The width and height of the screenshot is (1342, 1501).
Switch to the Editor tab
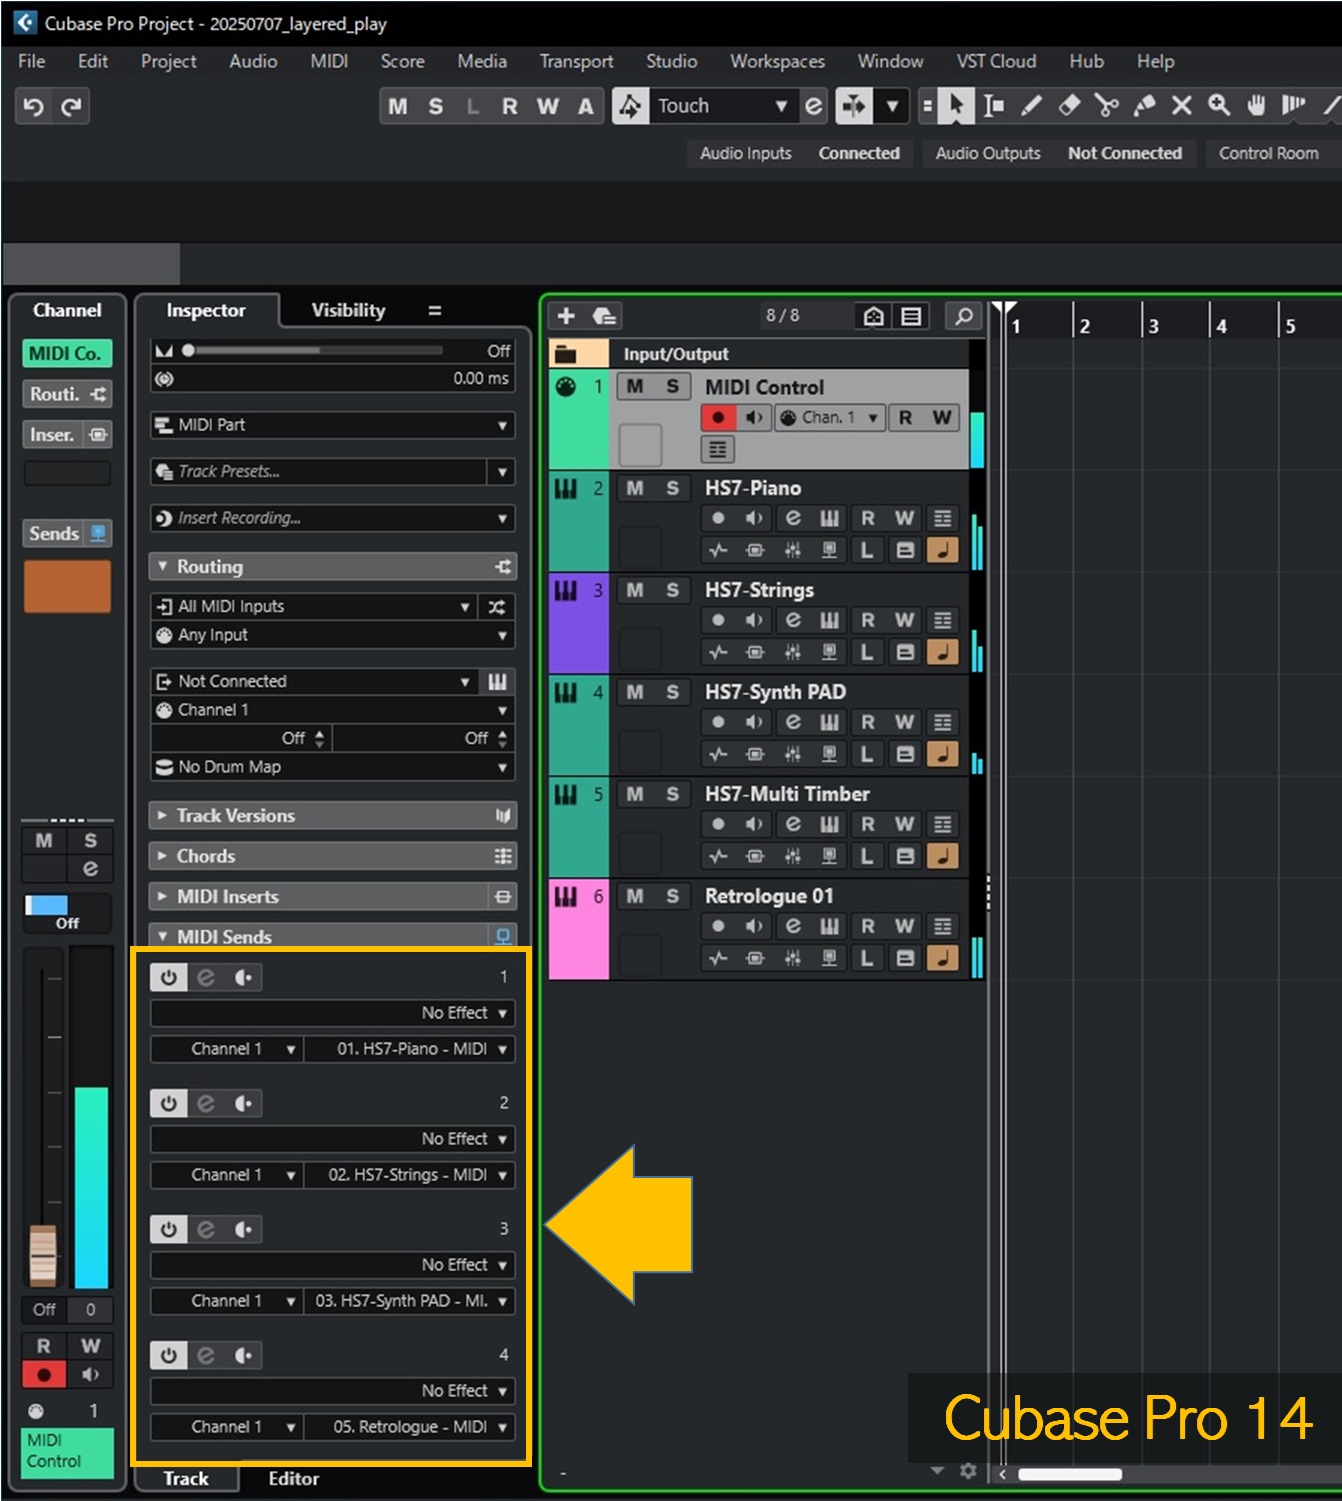293,1479
